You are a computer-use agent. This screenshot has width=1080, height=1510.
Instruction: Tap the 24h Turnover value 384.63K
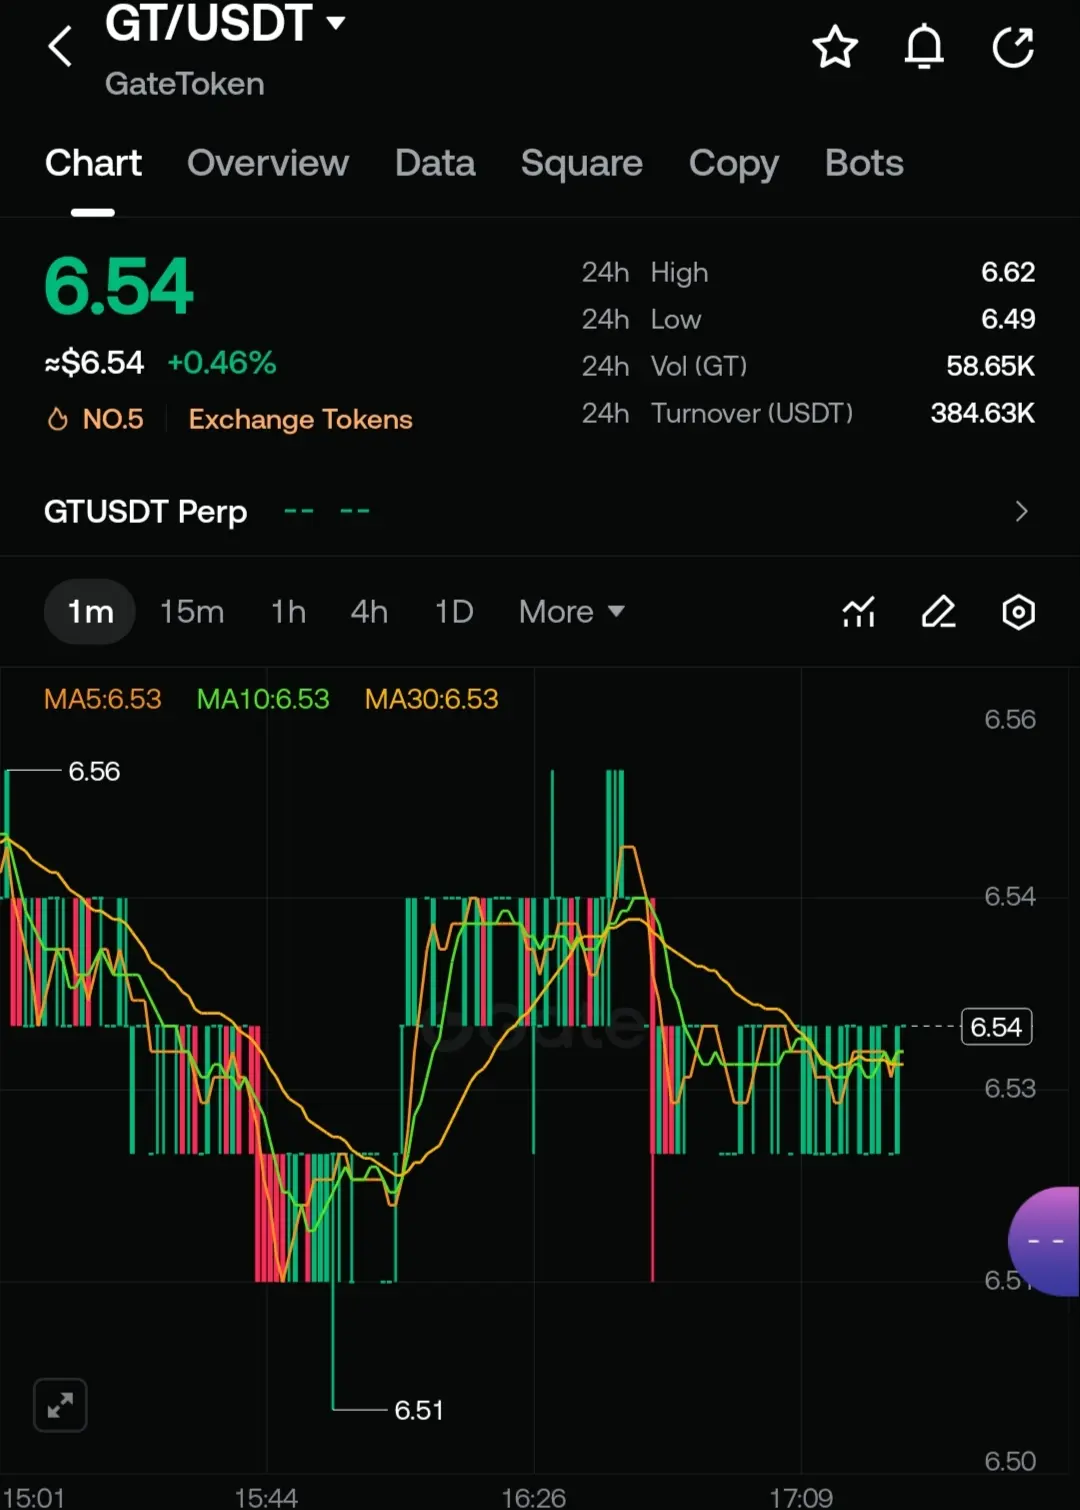(x=982, y=413)
